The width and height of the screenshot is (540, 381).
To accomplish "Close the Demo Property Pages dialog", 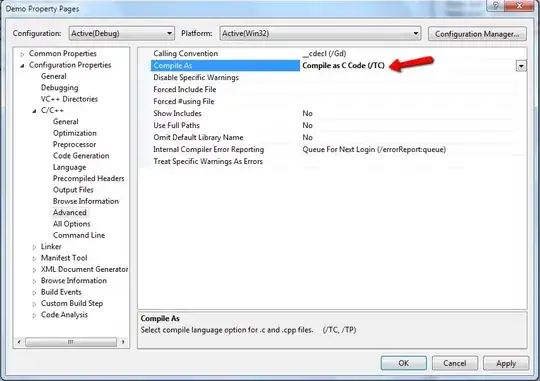I will 519,6.
